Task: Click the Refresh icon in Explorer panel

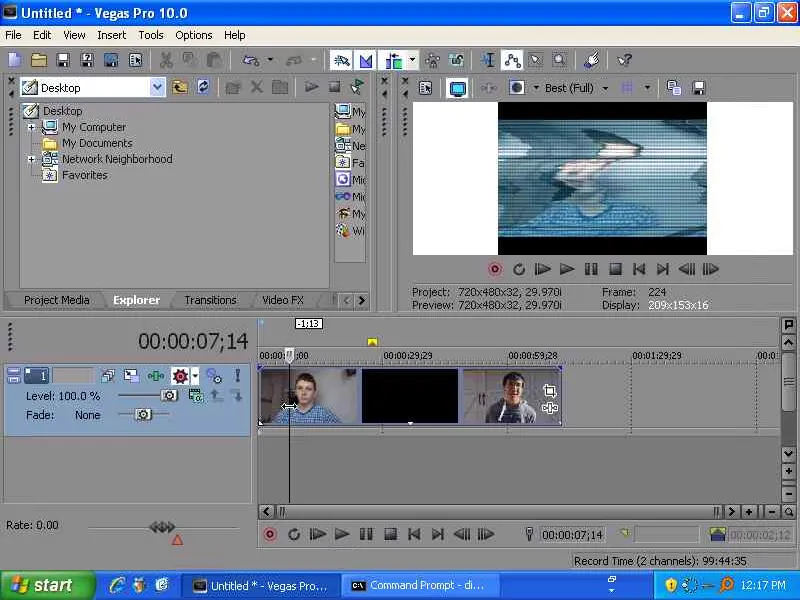Action: tap(204, 87)
